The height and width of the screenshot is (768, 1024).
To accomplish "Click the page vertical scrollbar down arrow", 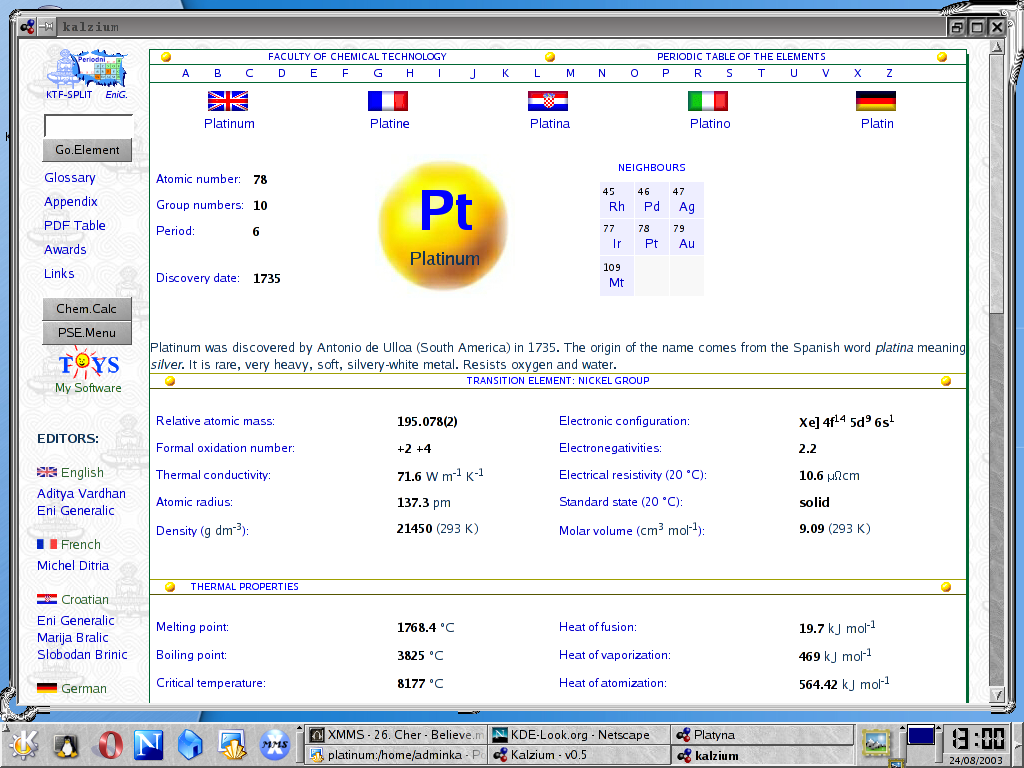I will [x=997, y=695].
